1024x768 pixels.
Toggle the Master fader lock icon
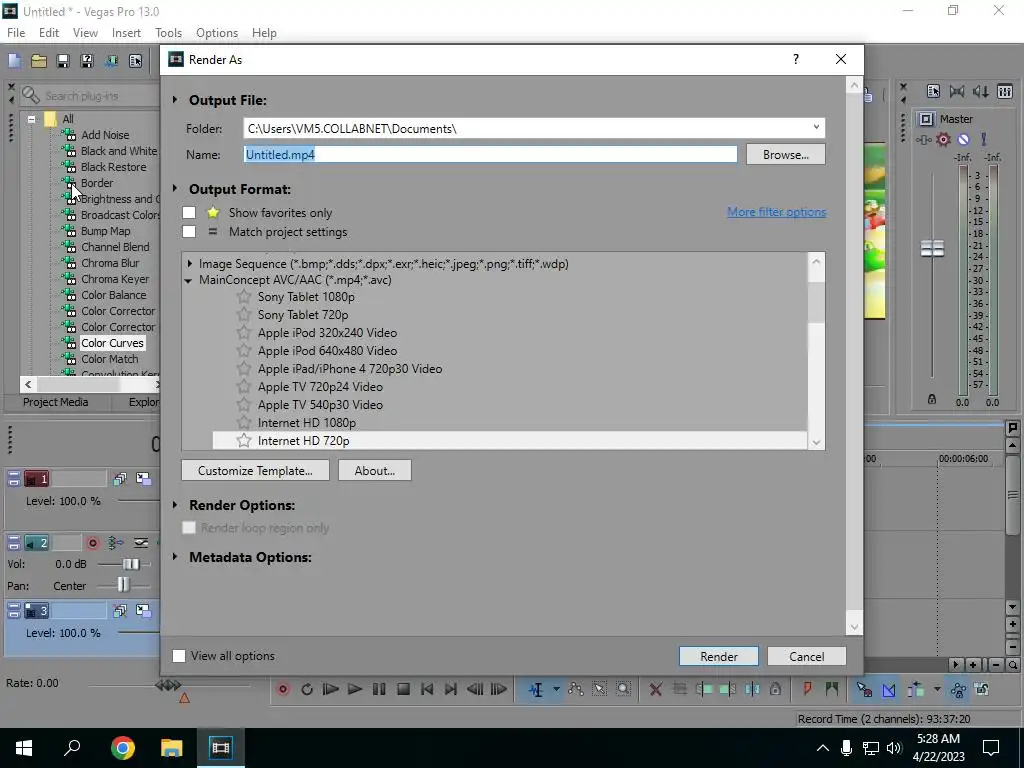(x=932, y=399)
